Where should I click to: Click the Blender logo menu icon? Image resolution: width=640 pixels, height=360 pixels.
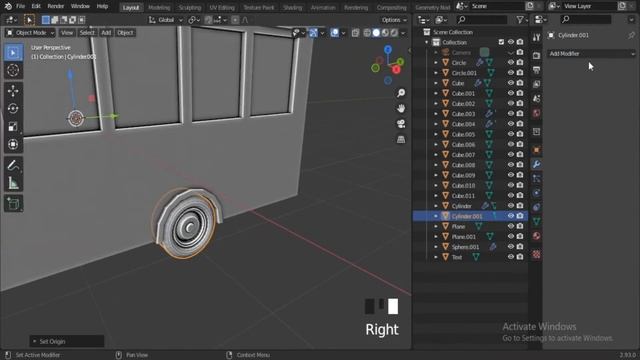(x=8, y=7)
